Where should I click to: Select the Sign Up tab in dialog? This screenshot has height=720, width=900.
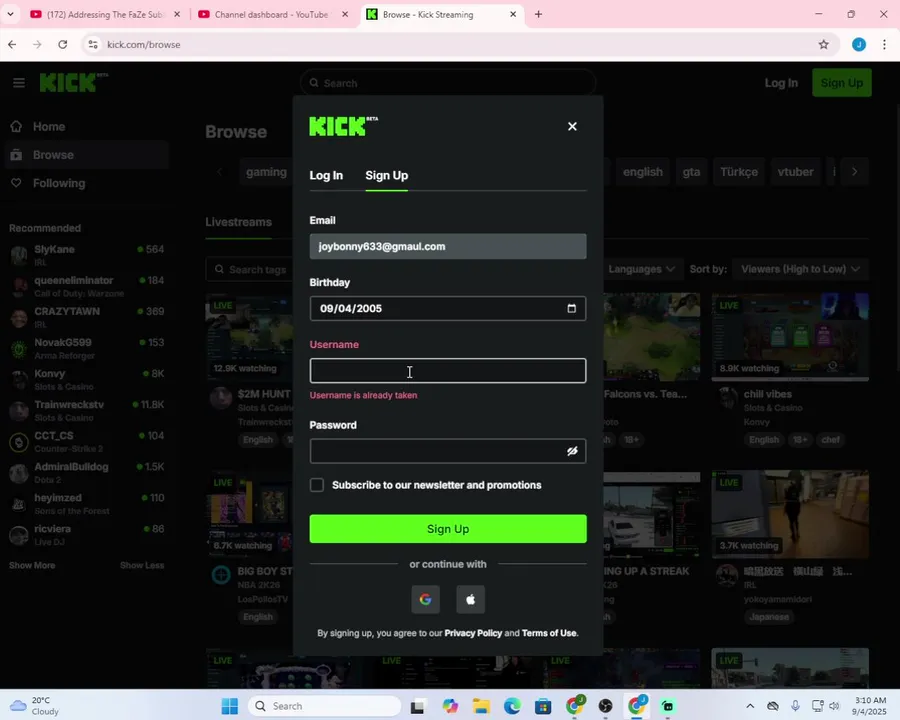(x=386, y=176)
